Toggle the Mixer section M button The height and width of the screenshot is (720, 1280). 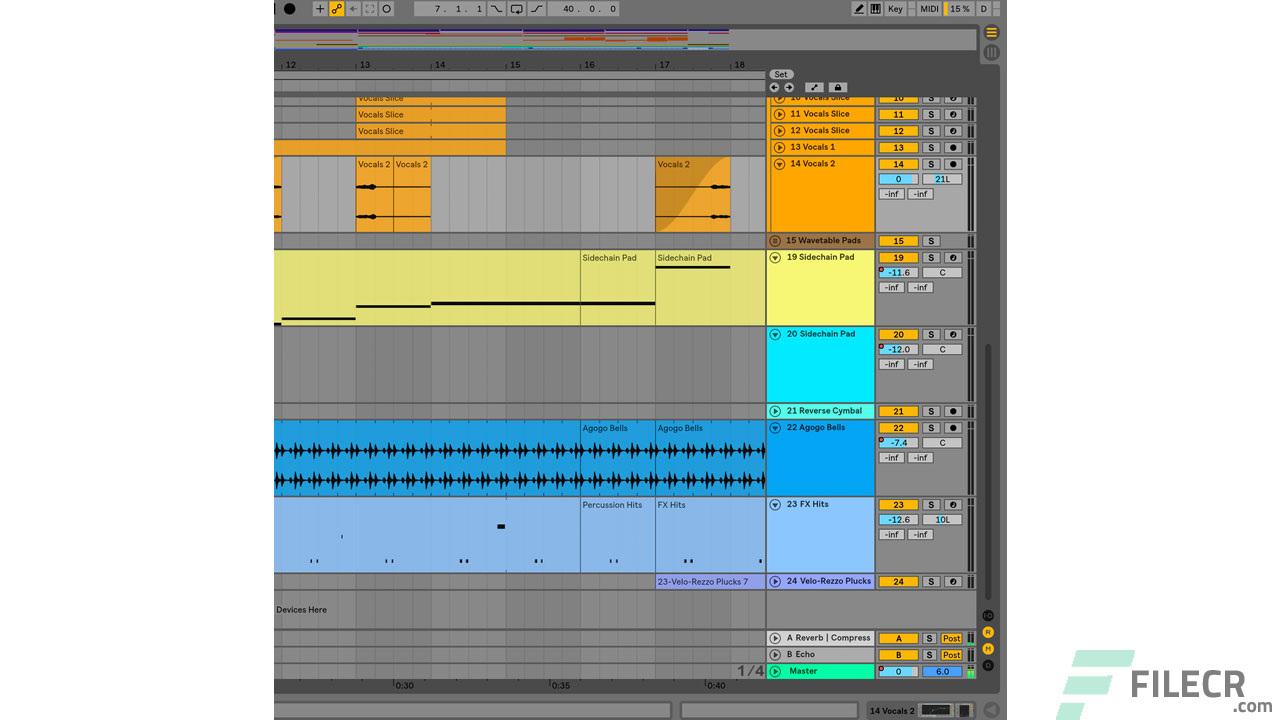pyautogui.click(x=988, y=649)
